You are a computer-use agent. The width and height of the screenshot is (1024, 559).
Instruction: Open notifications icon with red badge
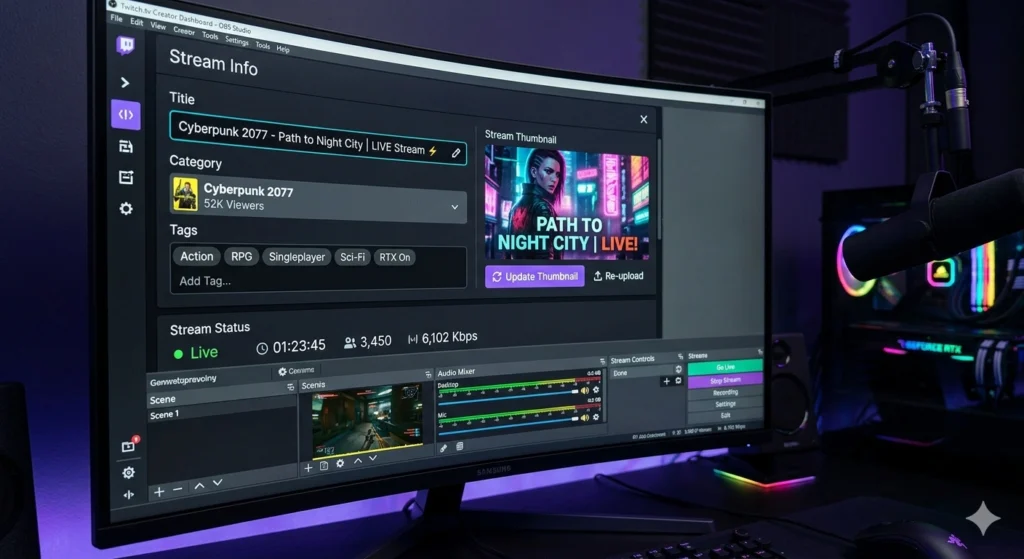[129, 445]
